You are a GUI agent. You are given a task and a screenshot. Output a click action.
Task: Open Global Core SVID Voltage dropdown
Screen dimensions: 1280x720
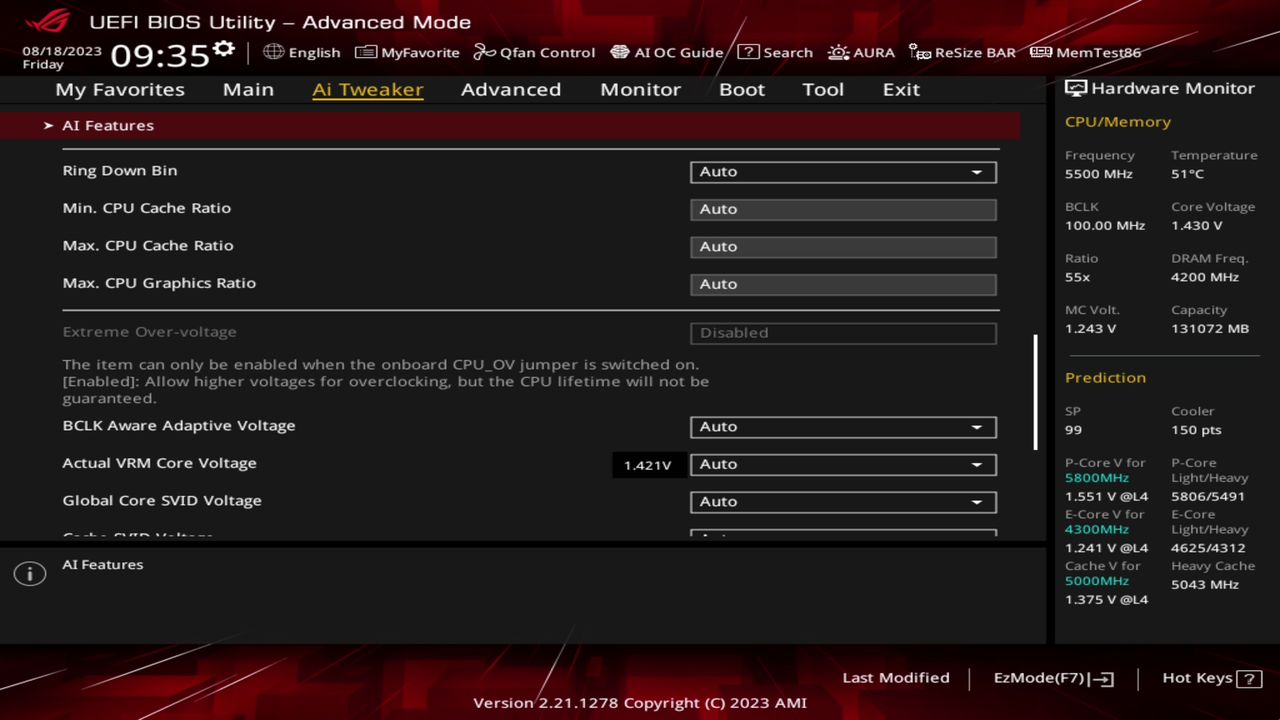pos(843,501)
